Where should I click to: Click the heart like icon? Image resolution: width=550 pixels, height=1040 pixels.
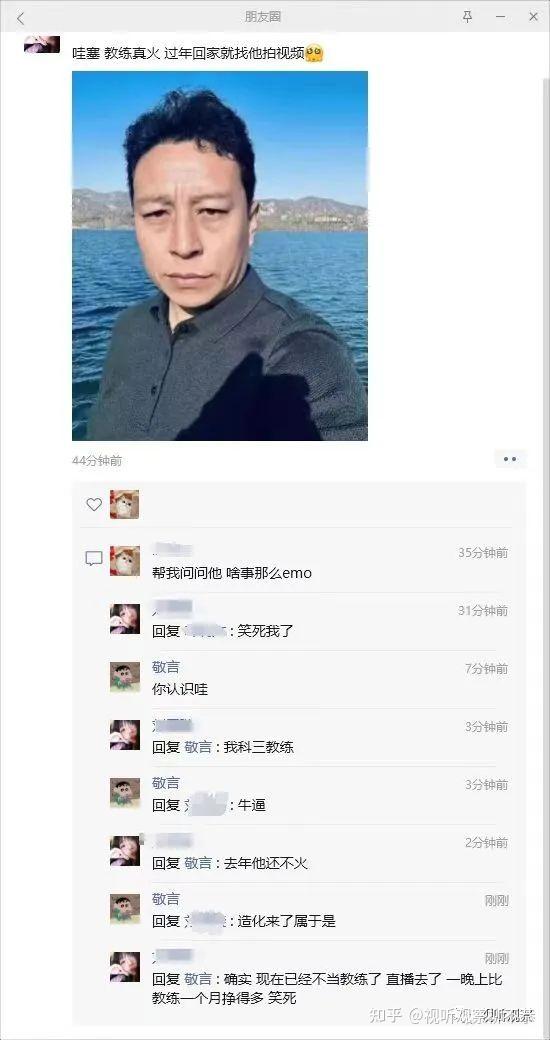pos(94,505)
